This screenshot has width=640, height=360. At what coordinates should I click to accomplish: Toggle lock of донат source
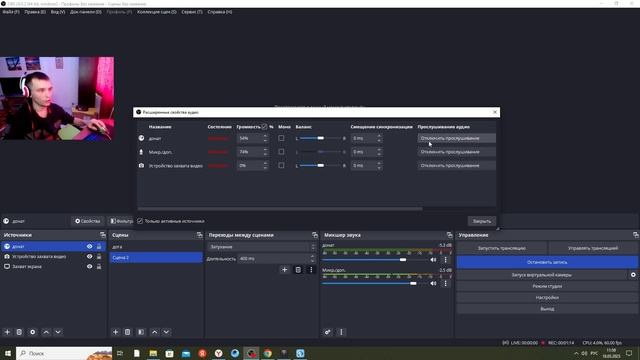99,247
